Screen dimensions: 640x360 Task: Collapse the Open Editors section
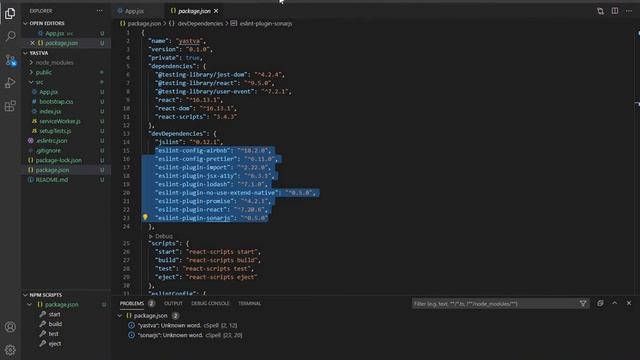[x=26, y=23]
